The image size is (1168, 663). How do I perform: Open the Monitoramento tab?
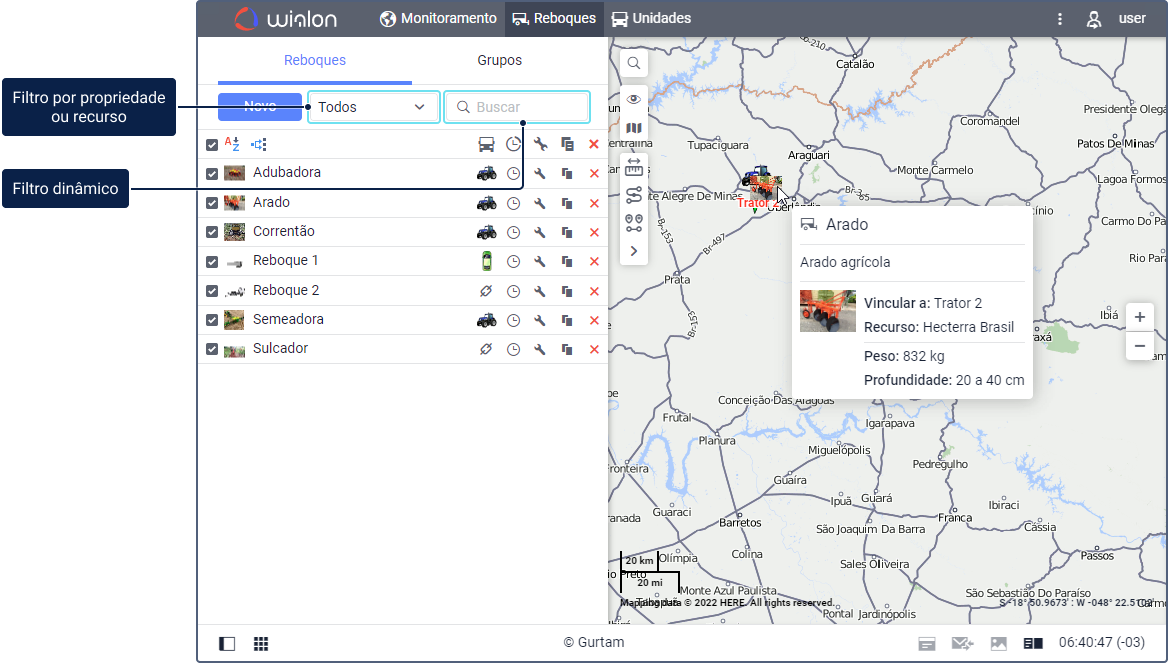(438, 18)
